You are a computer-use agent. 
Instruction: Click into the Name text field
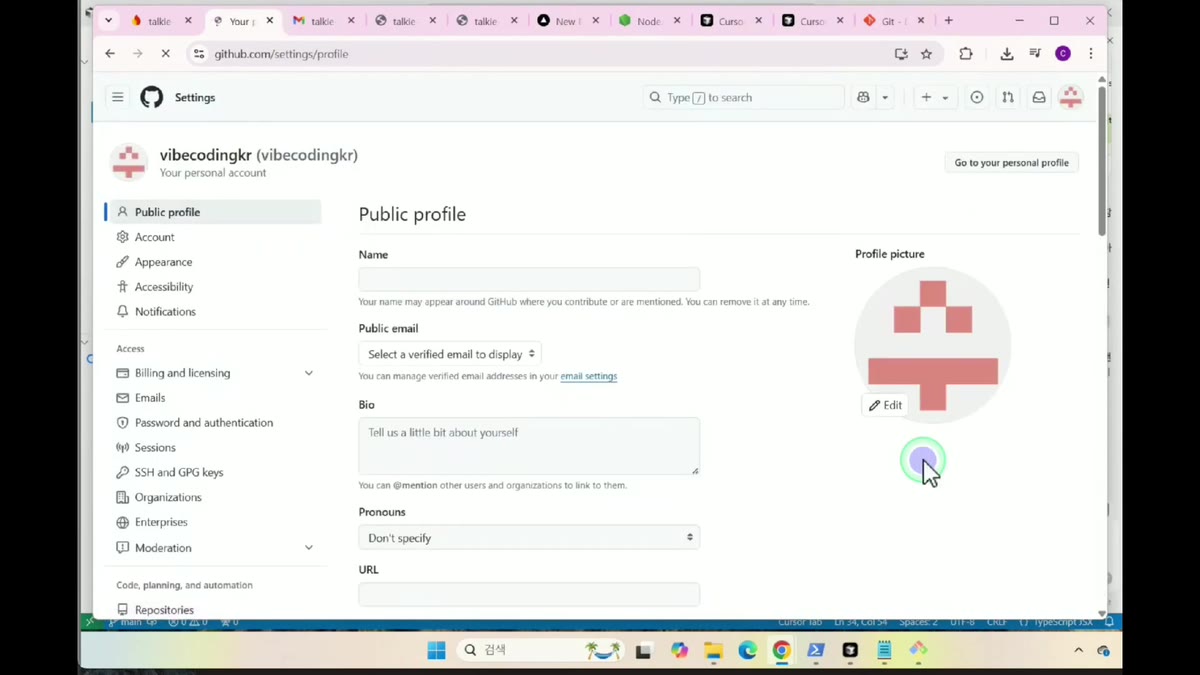pos(529,279)
